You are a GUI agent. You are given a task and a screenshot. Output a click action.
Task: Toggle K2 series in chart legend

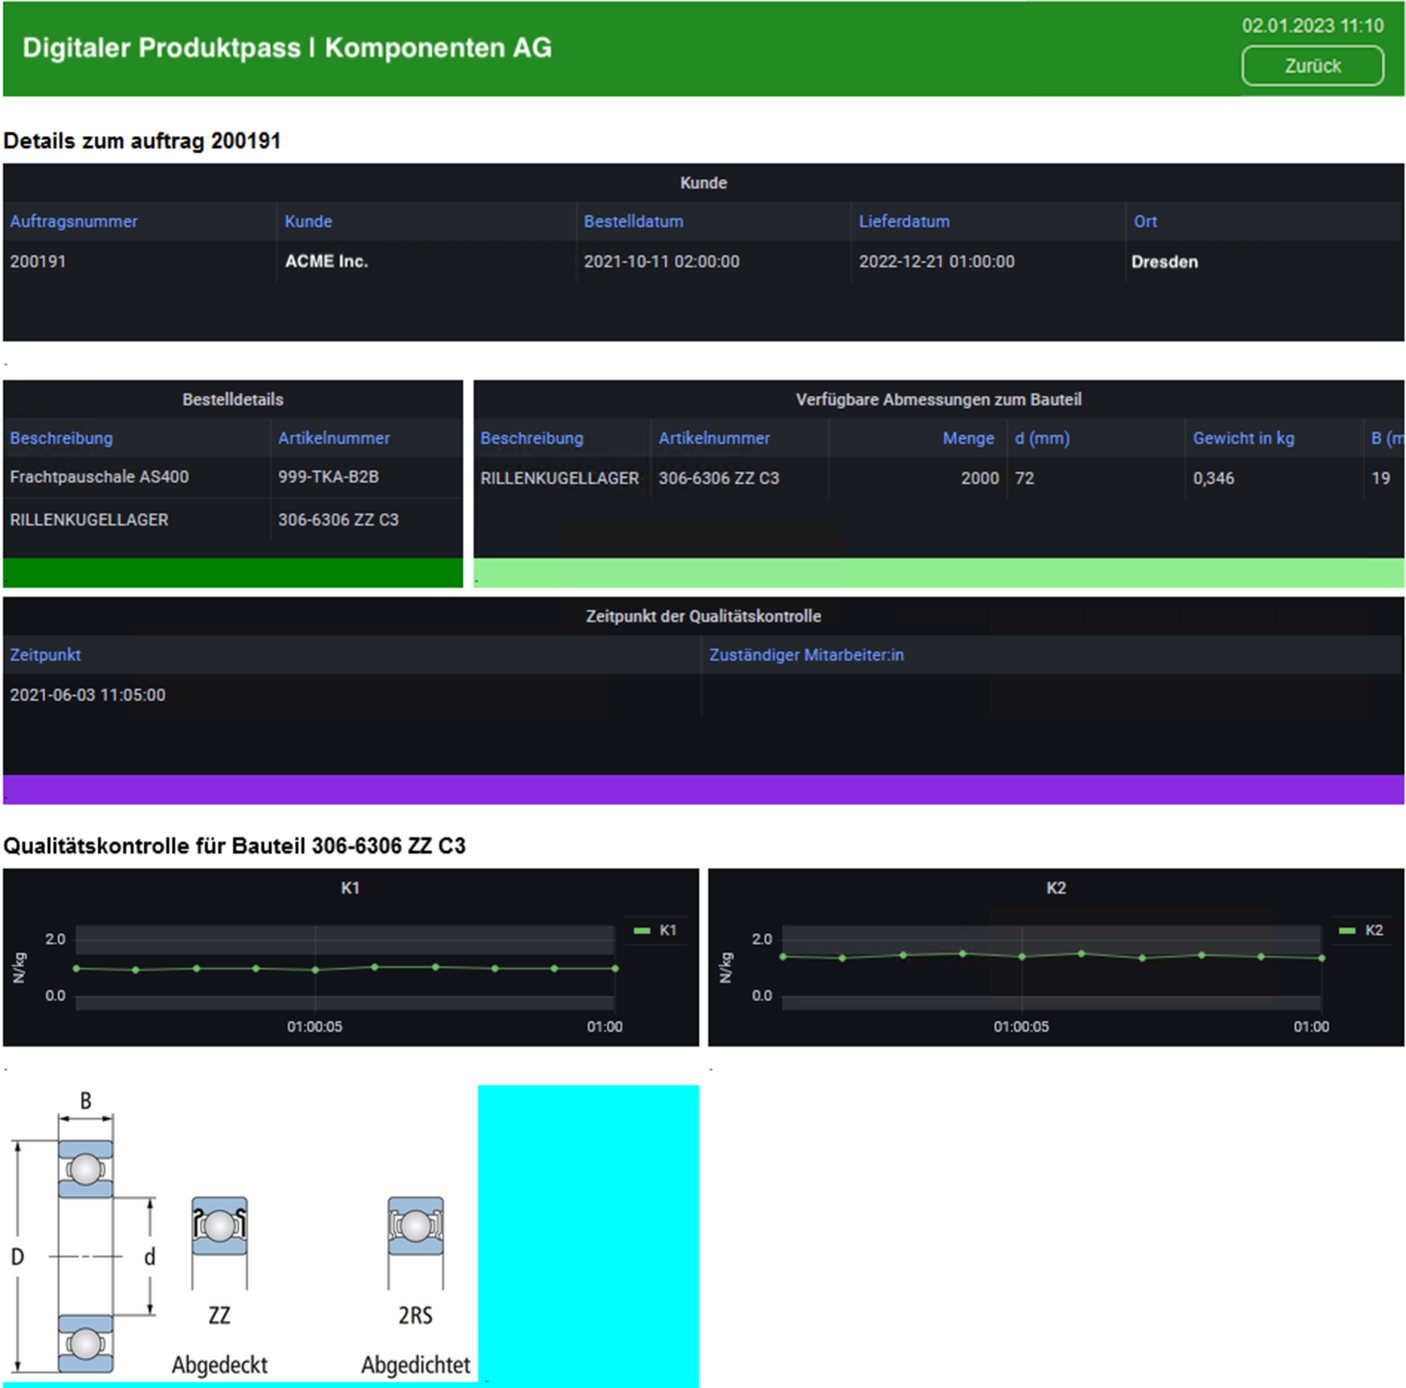(x=1363, y=930)
